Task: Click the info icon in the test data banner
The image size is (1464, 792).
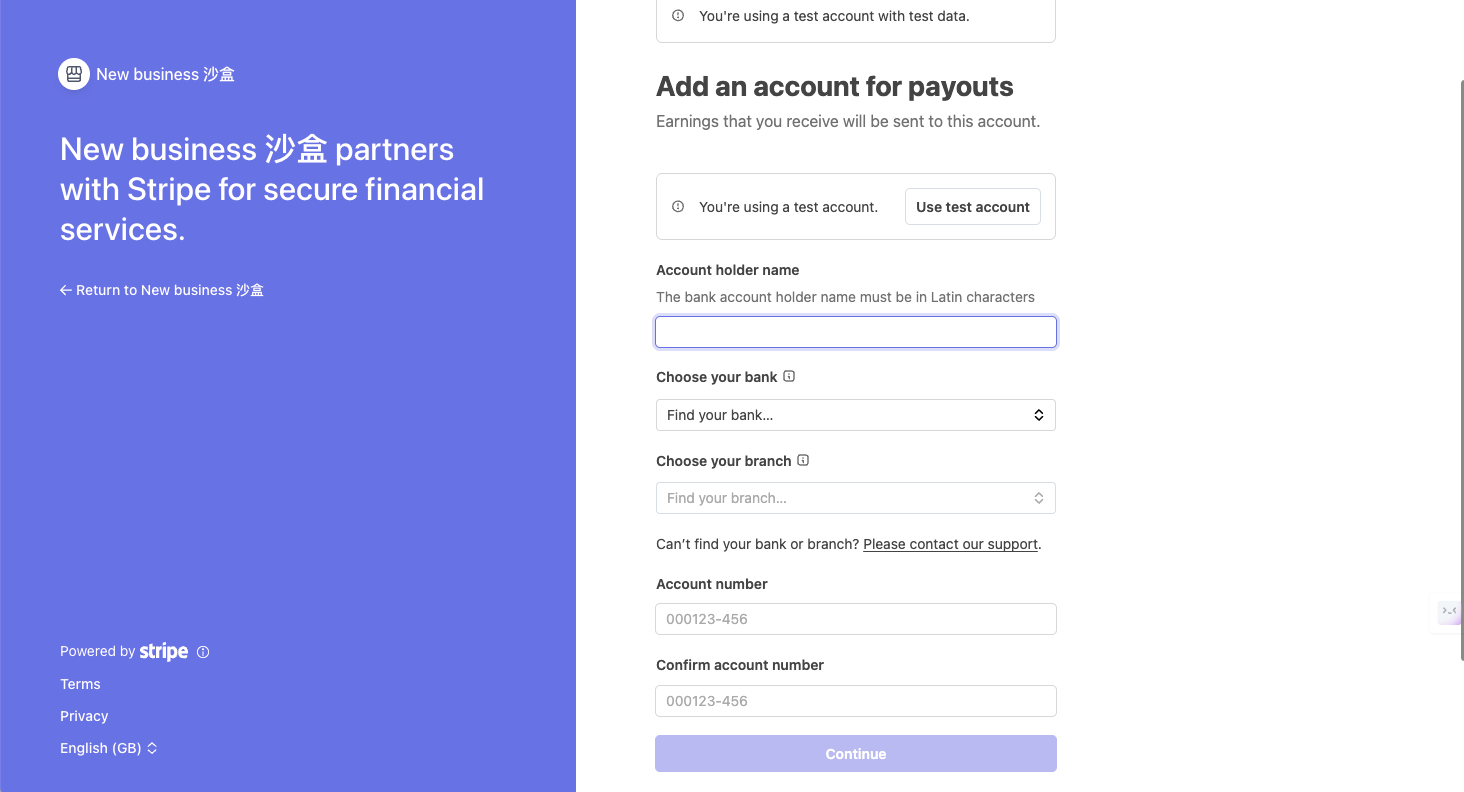Action: 678,16
